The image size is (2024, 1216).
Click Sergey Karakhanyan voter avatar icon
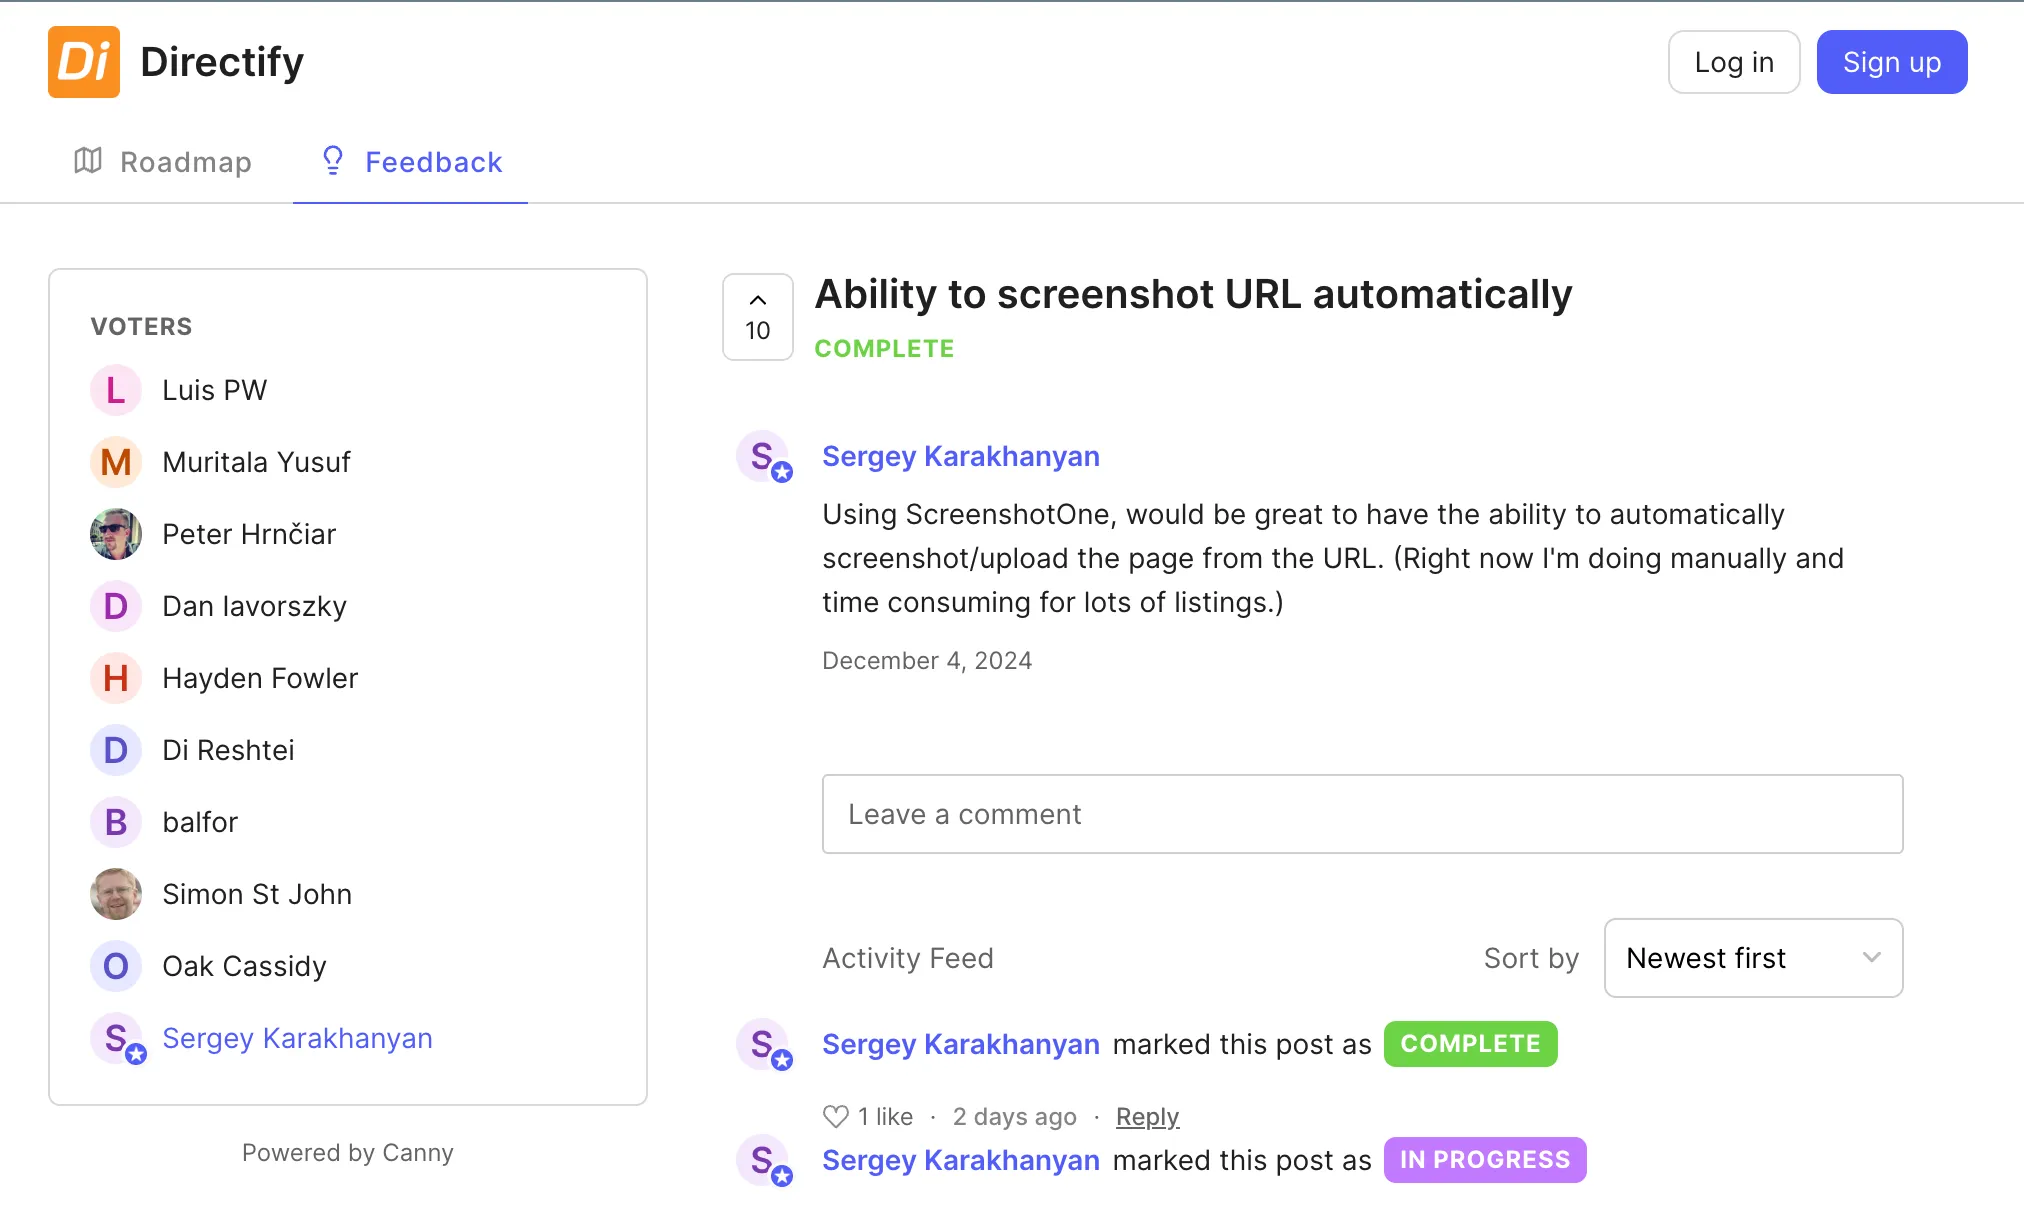[116, 1038]
